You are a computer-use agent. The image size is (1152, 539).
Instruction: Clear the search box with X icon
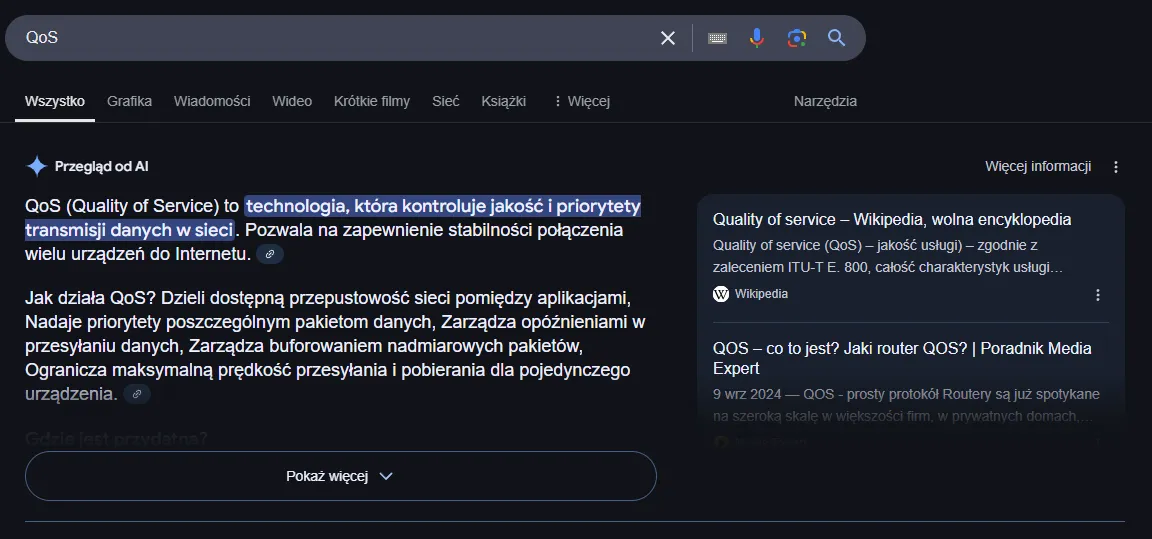click(x=667, y=38)
